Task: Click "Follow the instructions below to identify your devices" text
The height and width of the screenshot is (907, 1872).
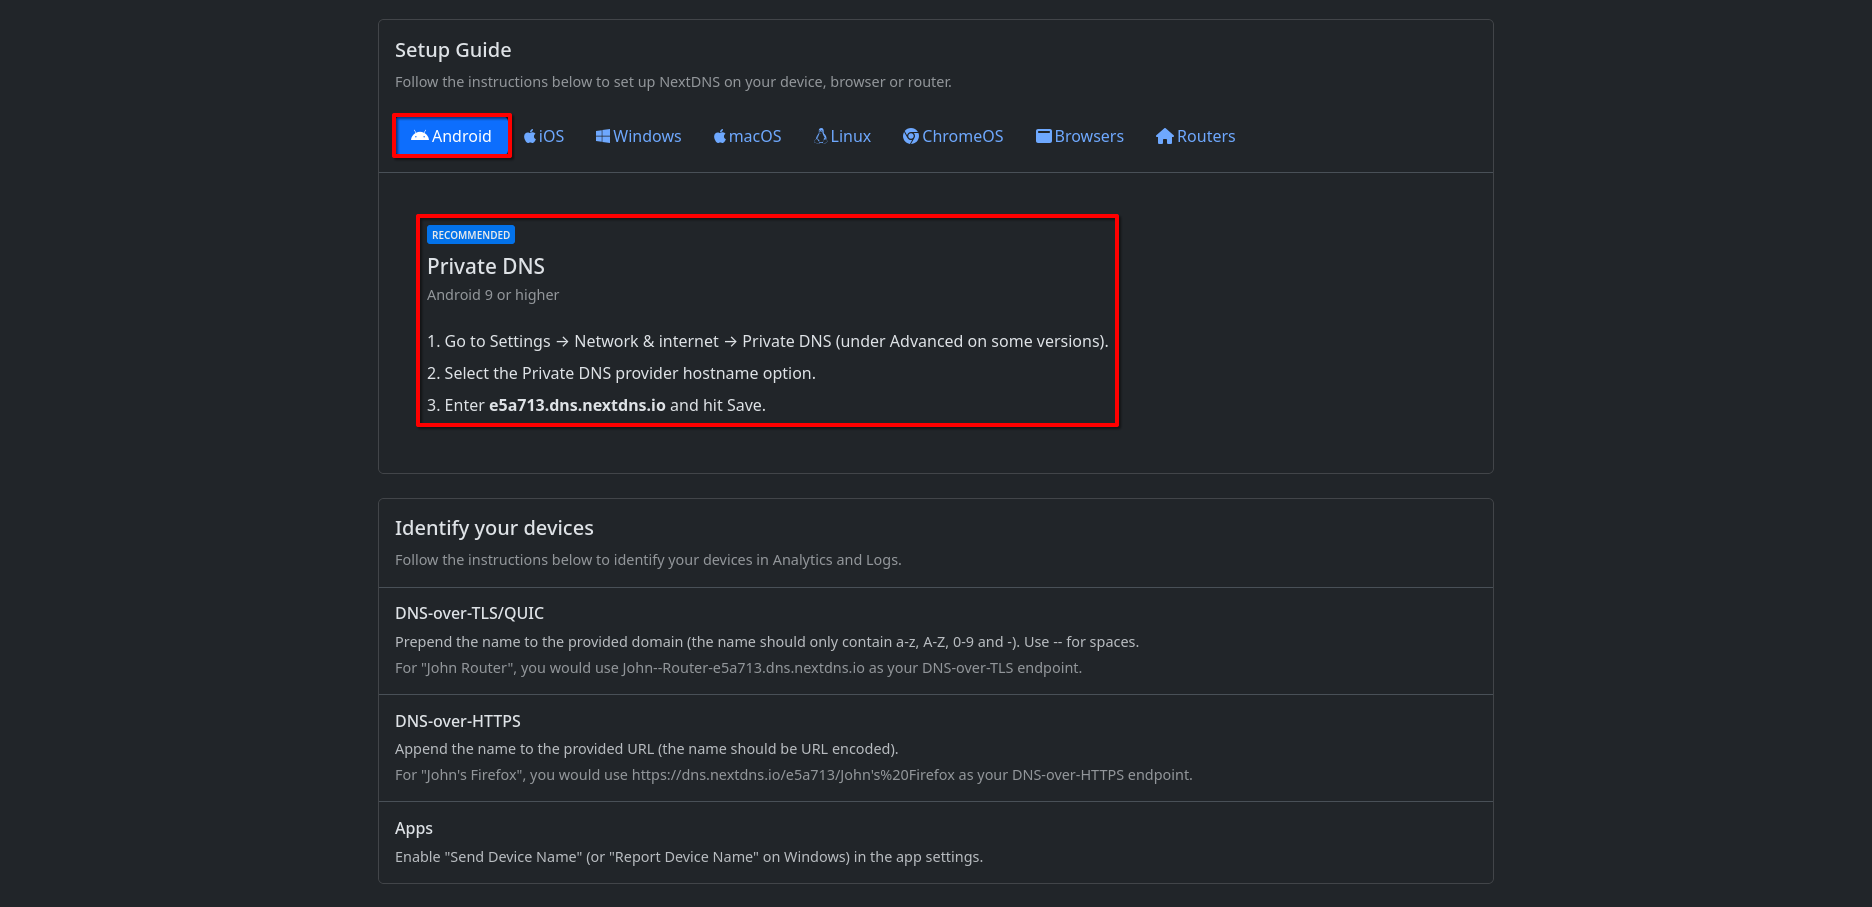Action: [x=648, y=560]
